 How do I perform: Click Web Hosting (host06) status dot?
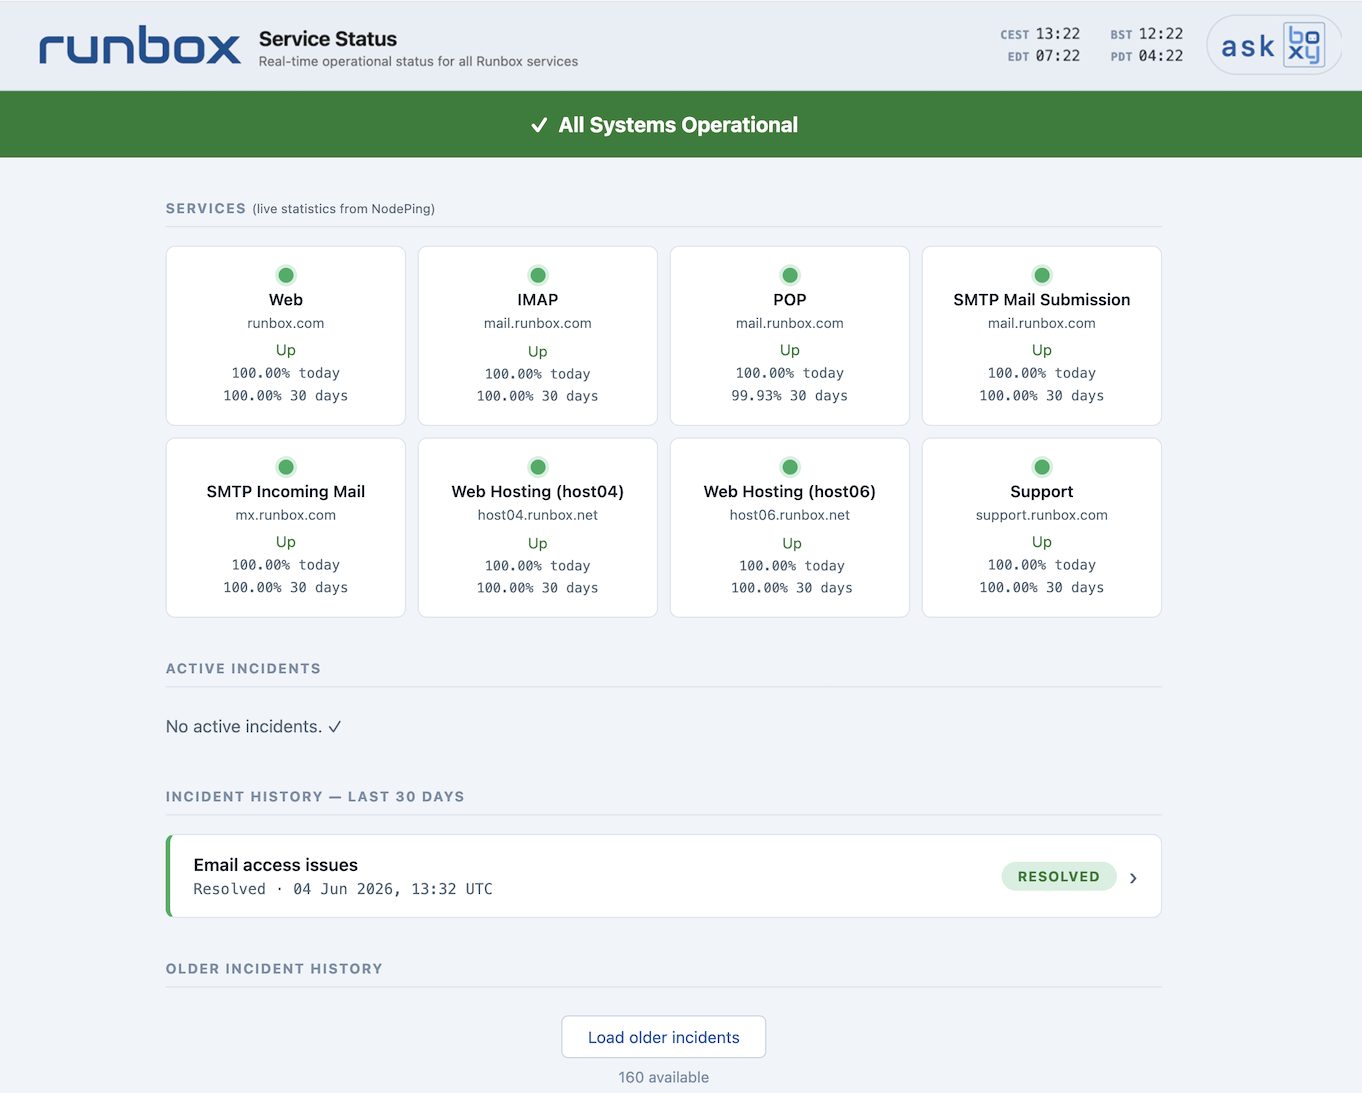coord(790,467)
